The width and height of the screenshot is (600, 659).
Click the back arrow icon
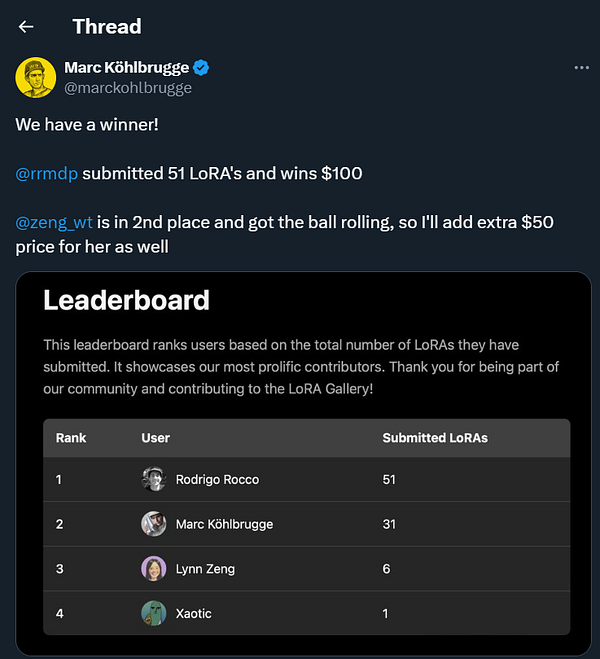(26, 27)
